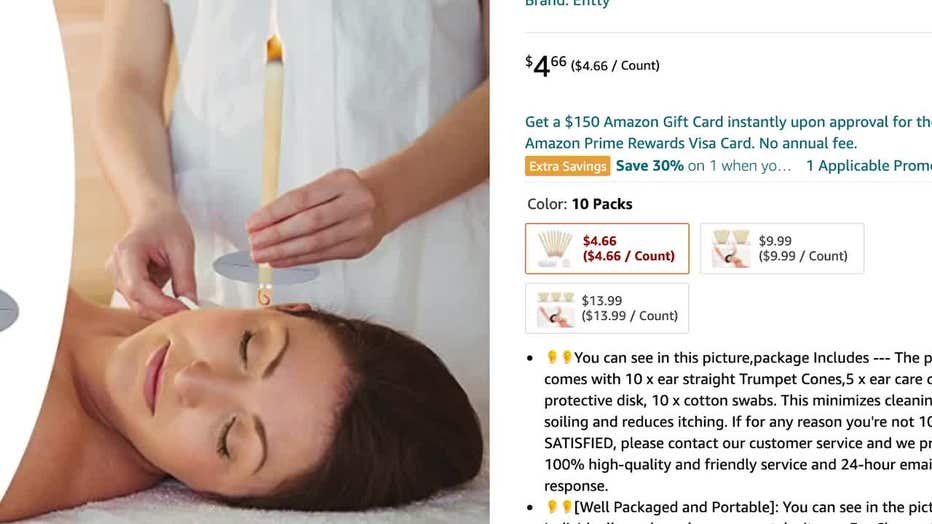Screen dimensions: 932x524
Task: Choose the $9.99 pack option
Action: pyautogui.click(x=782, y=248)
